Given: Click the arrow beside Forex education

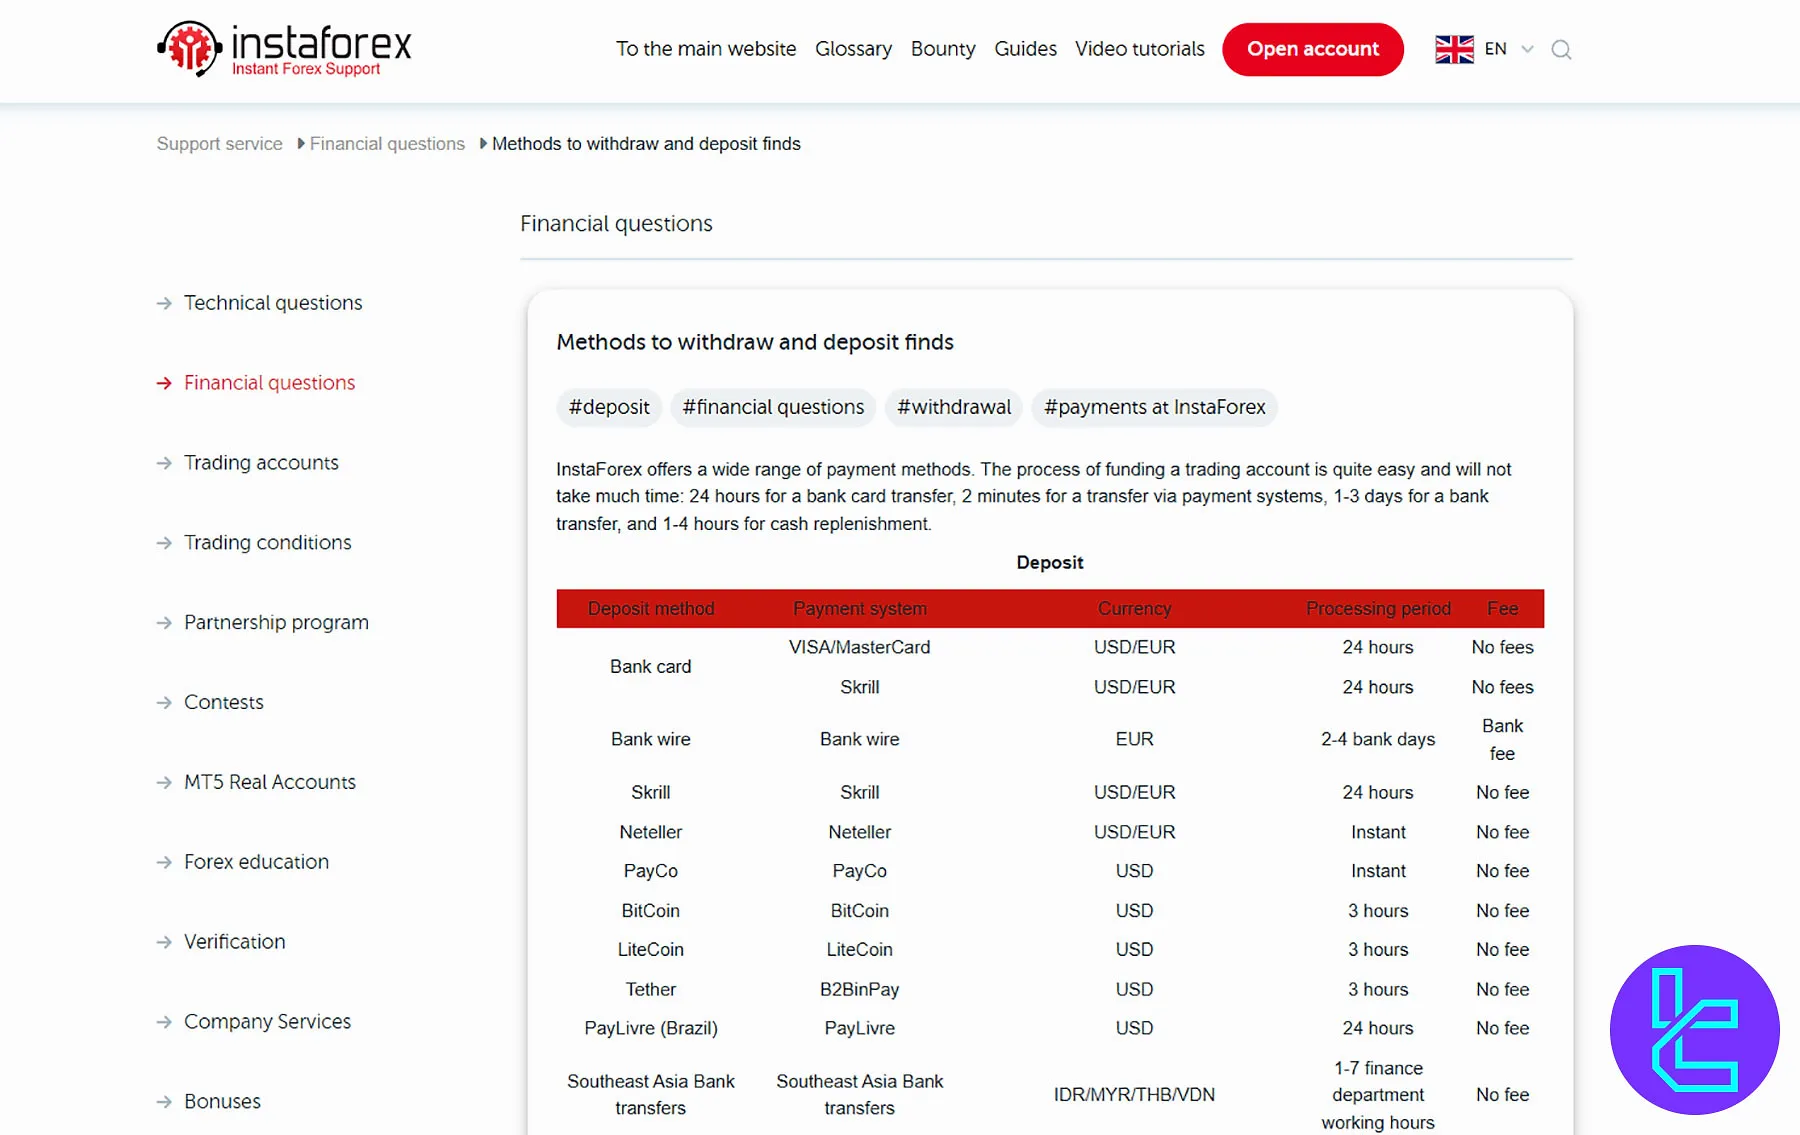Looking at the screenshot, I should click(164, 862).
